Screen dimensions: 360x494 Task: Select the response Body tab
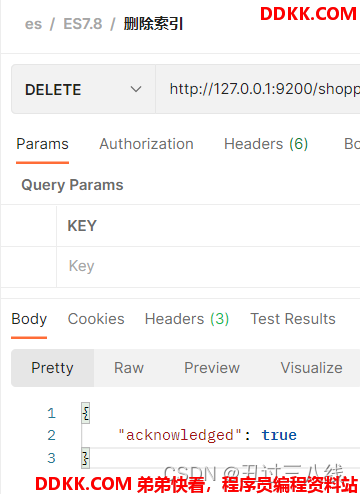point(29,319)
